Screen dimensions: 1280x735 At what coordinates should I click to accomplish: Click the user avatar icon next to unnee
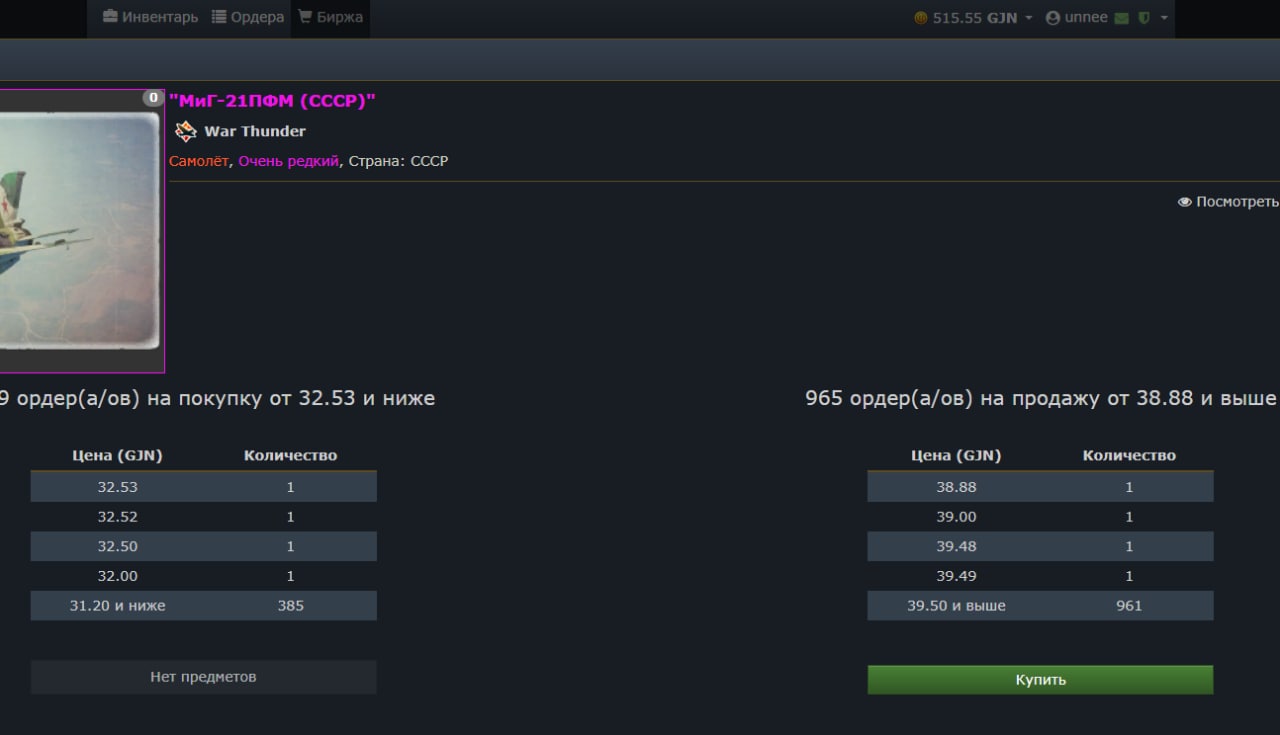click(1053, 18)
